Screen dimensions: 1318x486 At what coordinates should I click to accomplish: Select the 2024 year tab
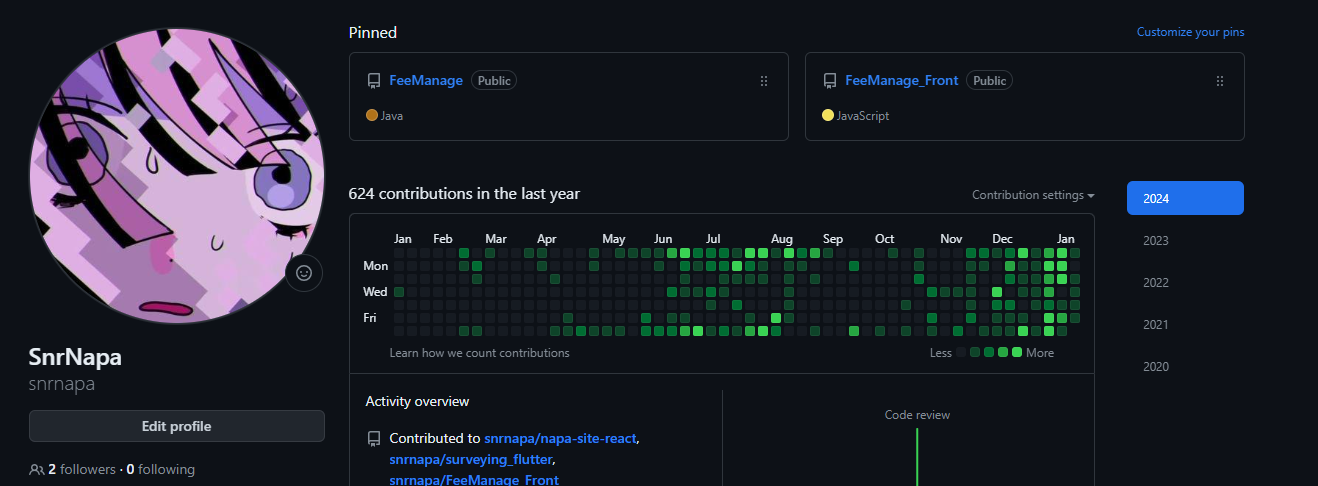(1185, 198)
